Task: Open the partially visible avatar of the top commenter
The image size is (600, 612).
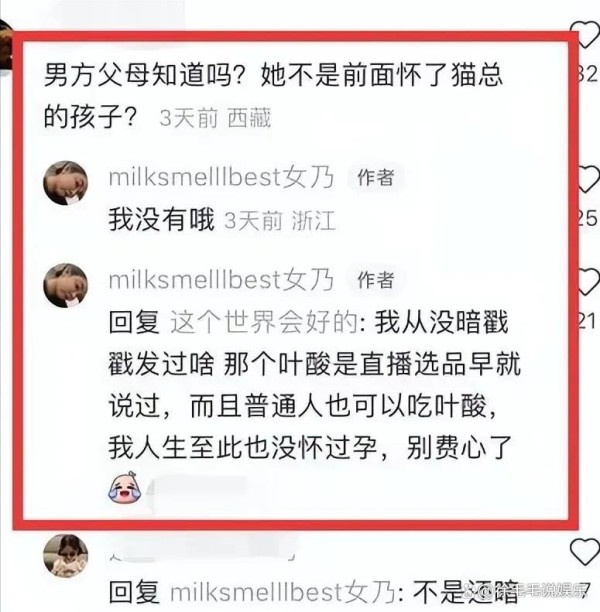Action: (x=6, y=45)
